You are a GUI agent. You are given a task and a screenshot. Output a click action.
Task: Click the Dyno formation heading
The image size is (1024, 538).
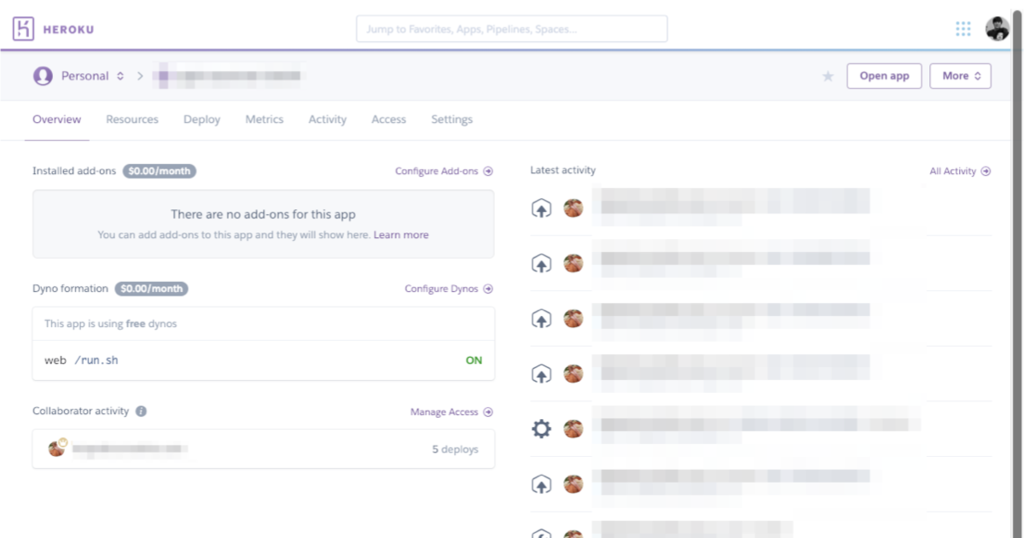(70, 289)
